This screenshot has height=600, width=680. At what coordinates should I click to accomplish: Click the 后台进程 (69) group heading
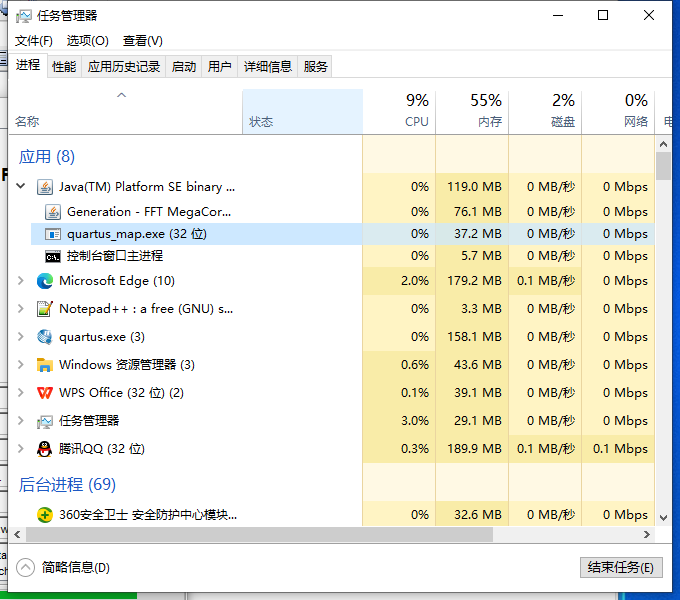coord(67,485)
